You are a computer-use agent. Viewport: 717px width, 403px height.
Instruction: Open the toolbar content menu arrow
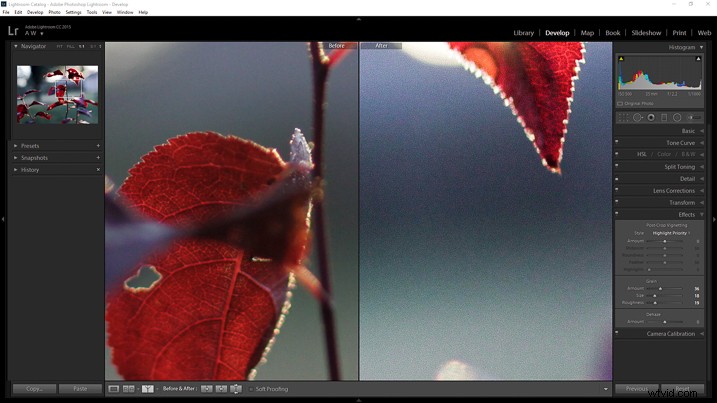click(606, 389)
